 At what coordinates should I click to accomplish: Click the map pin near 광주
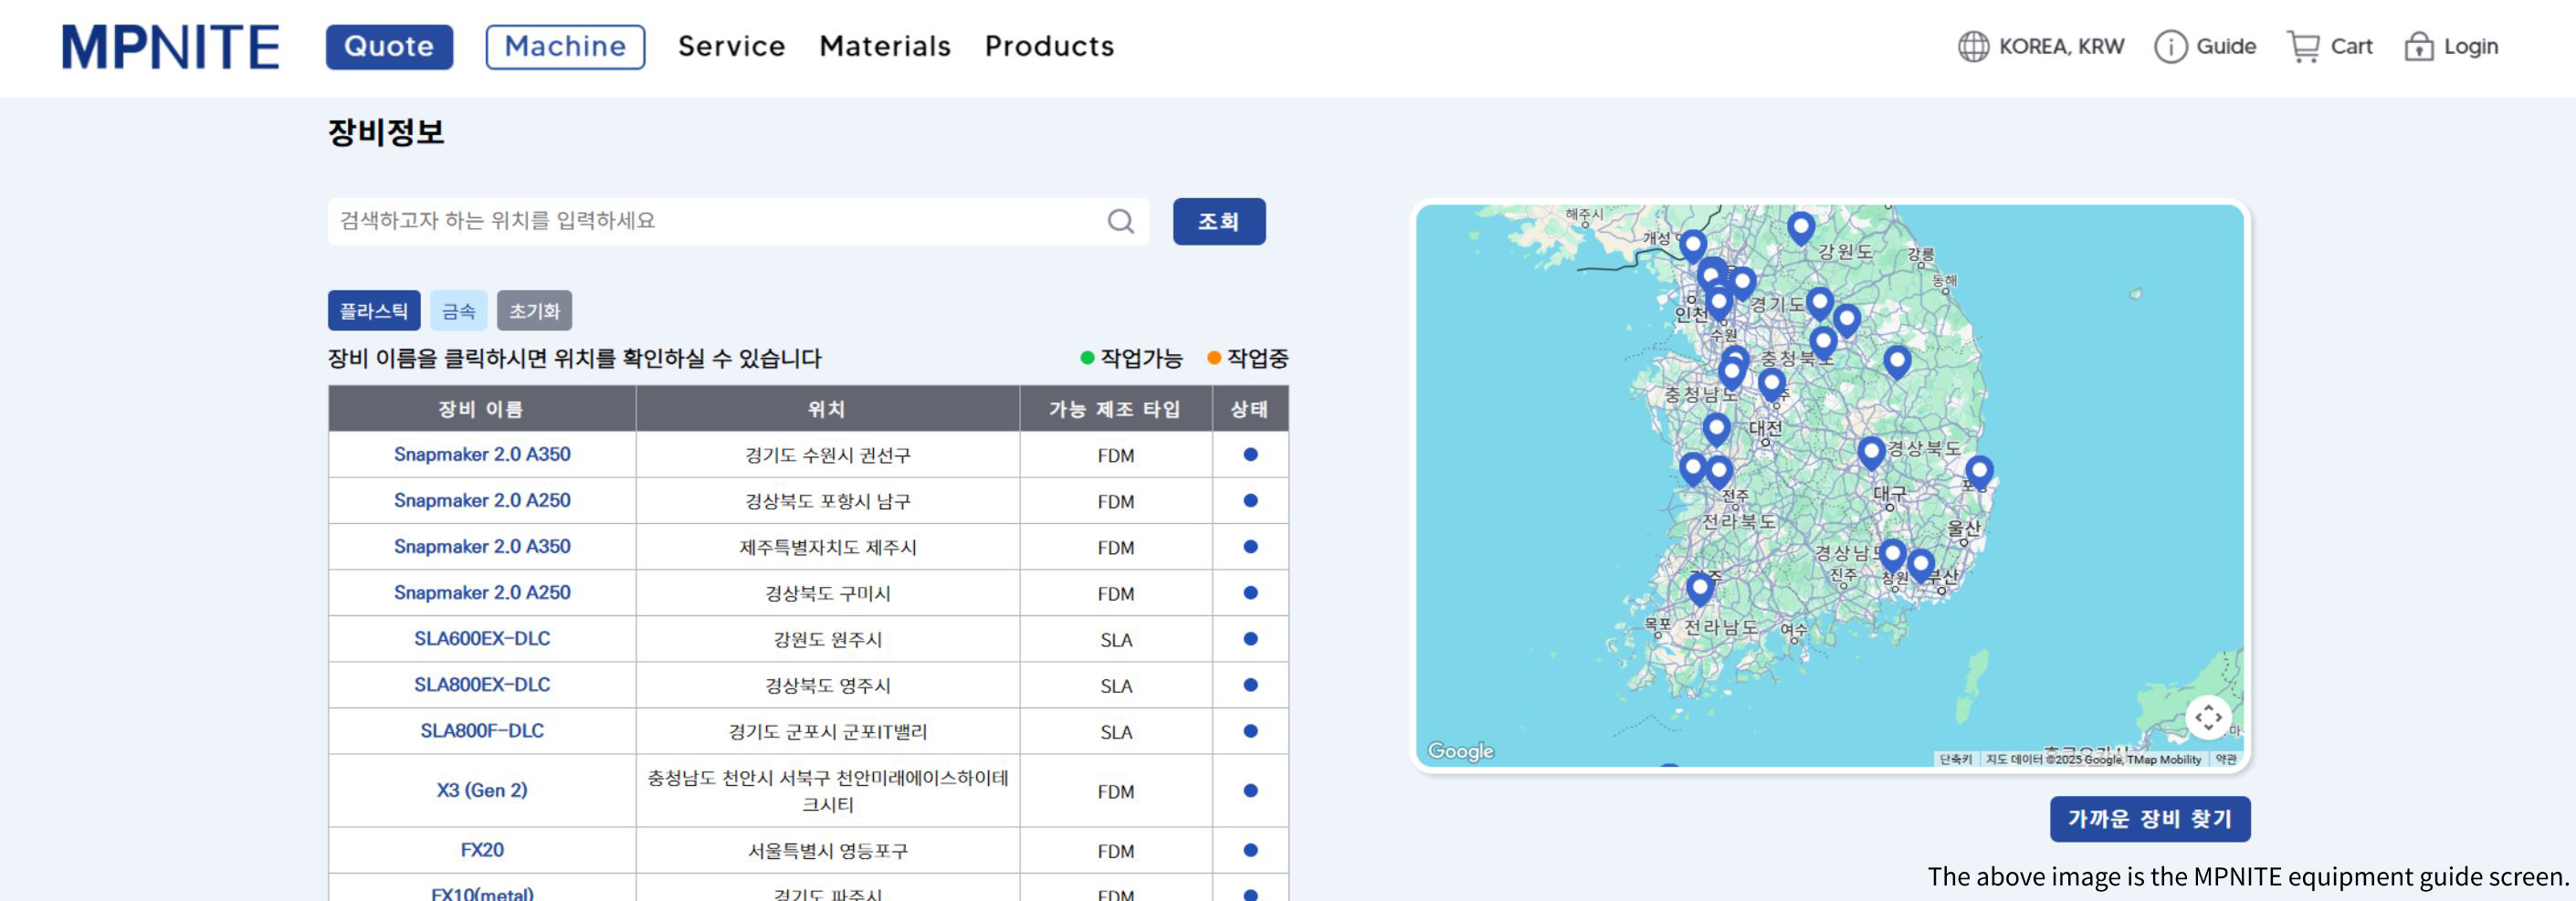[1700, 589]
